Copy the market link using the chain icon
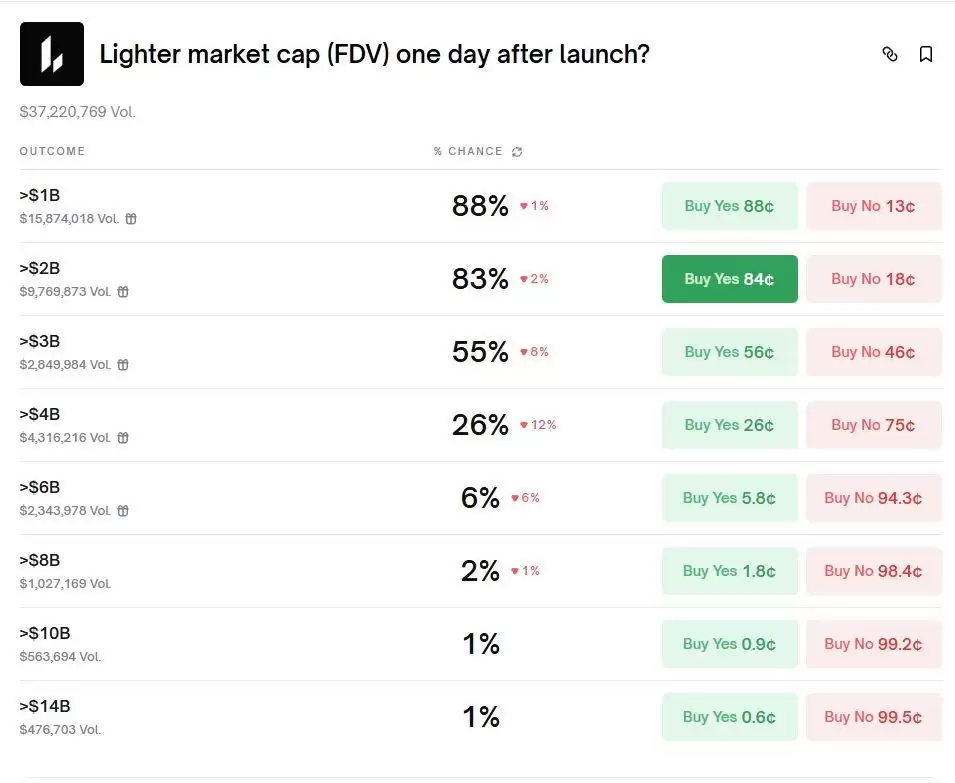 coord(890,55)
